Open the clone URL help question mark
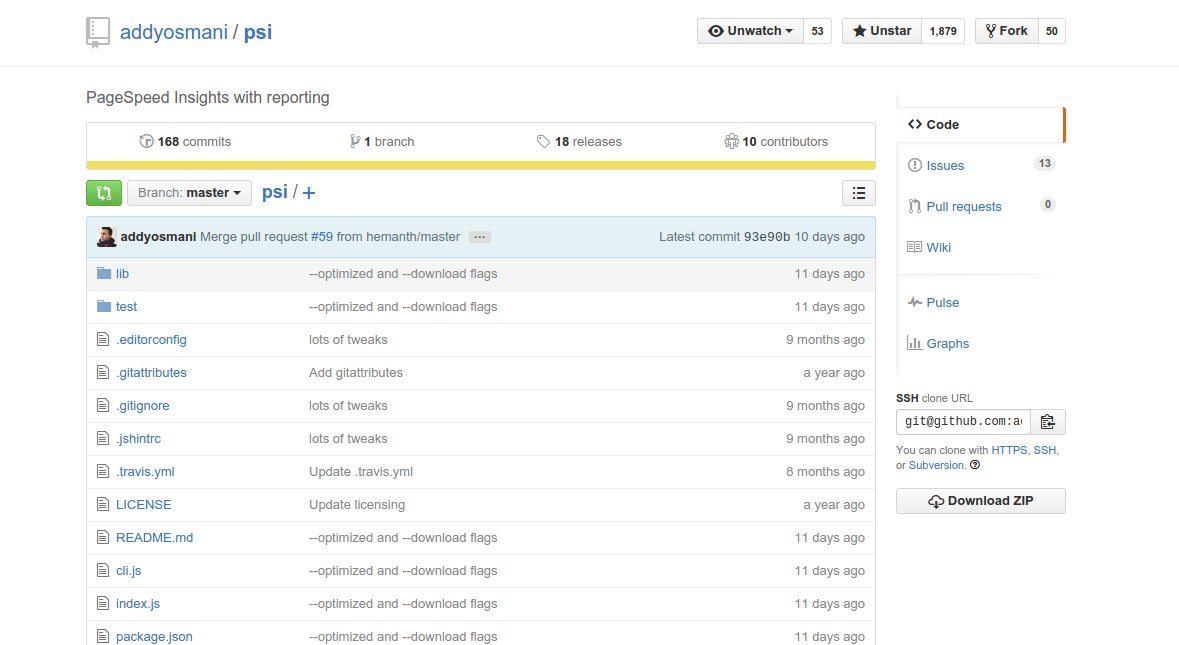 pyautogui.click(x=975, y=465)
